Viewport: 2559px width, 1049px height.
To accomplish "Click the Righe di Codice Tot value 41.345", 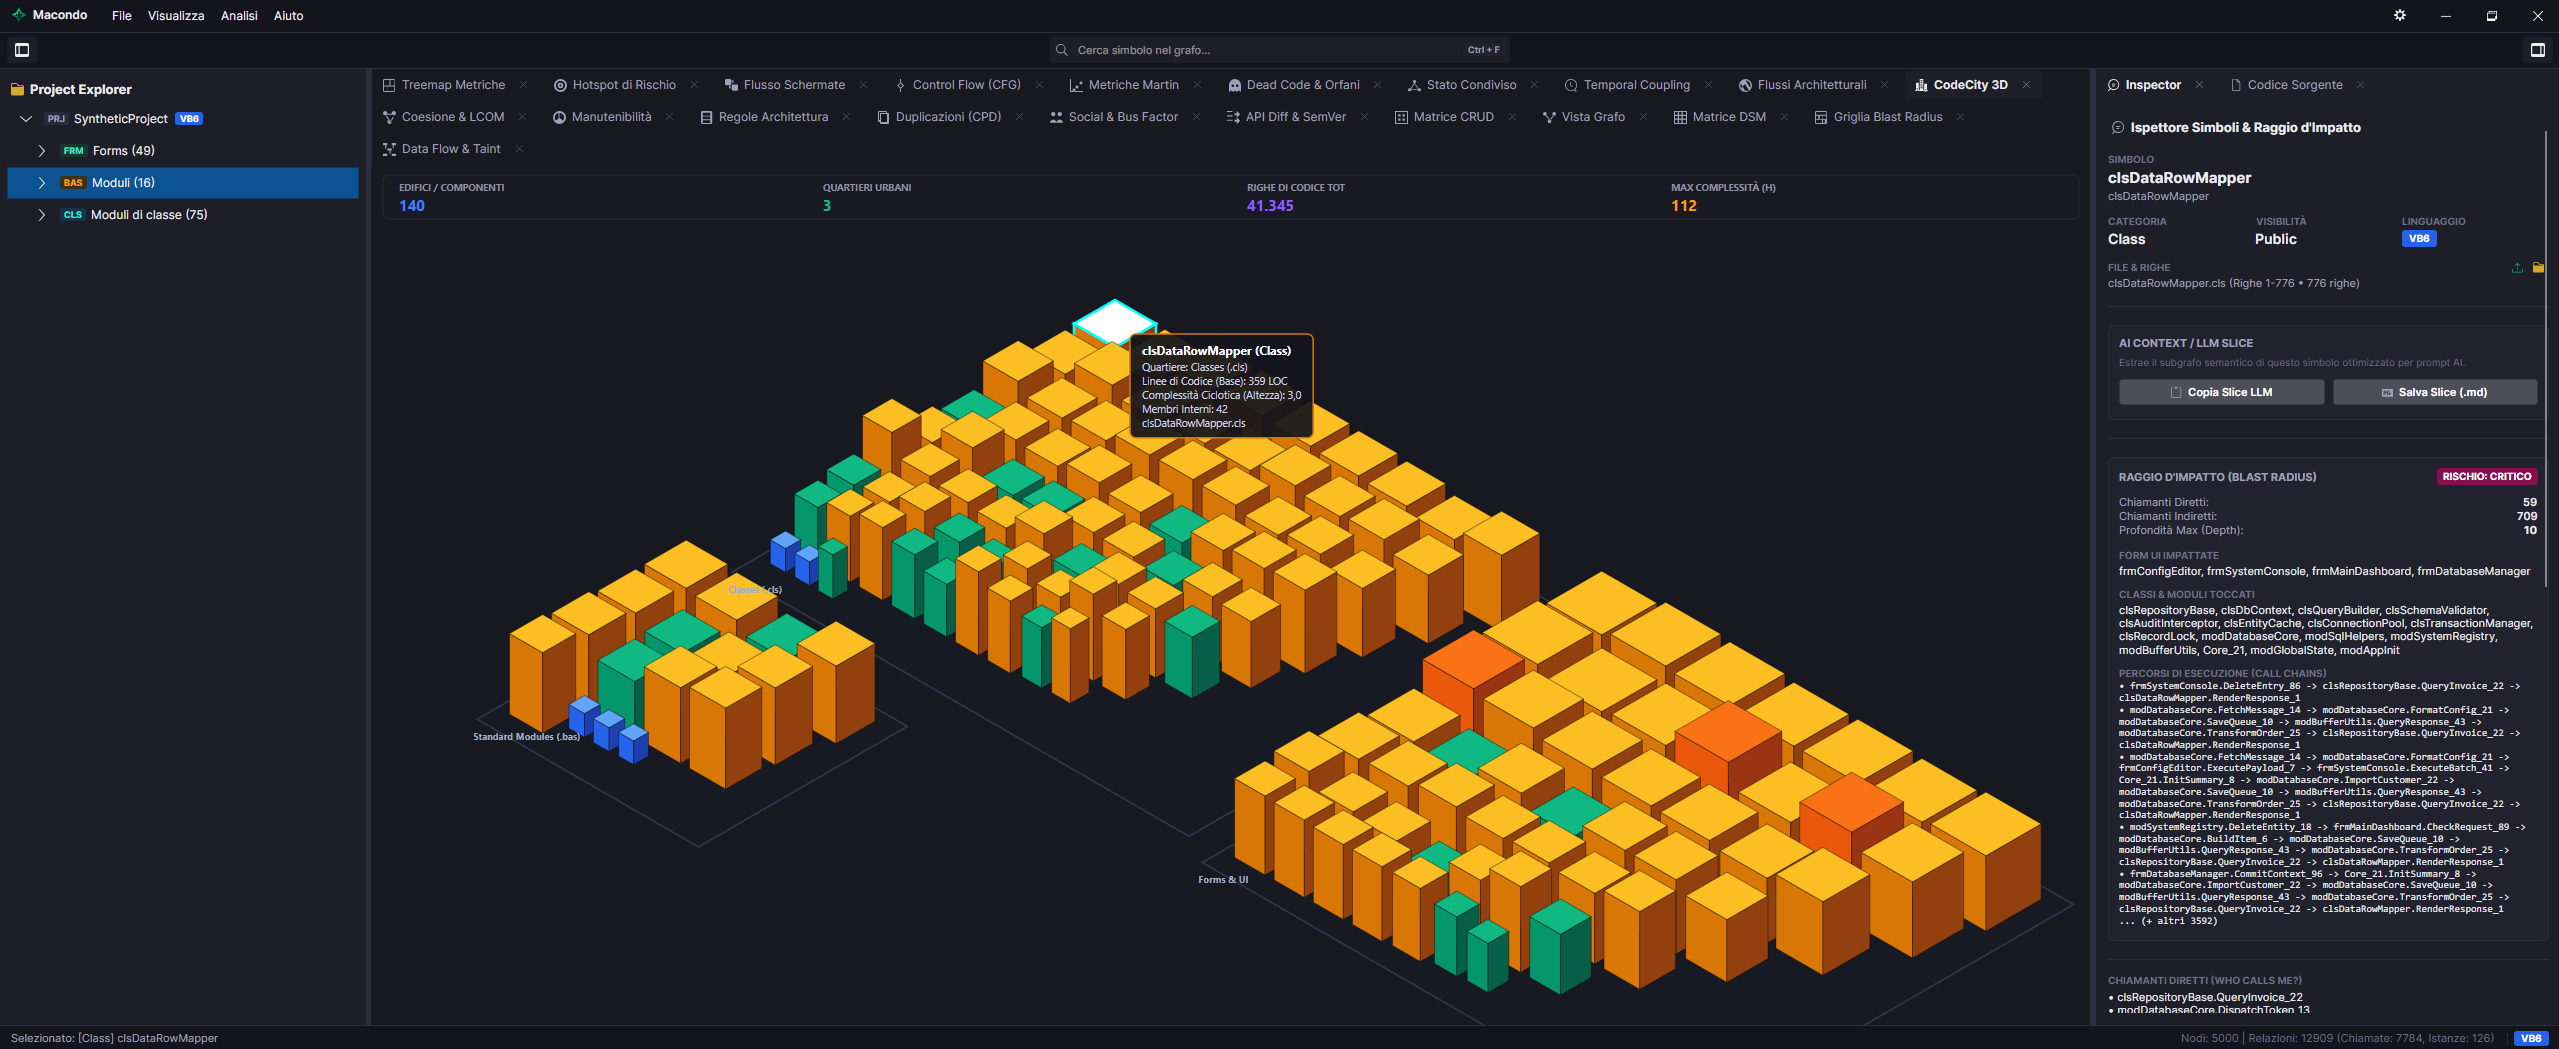I will [x=1270, y=206].
